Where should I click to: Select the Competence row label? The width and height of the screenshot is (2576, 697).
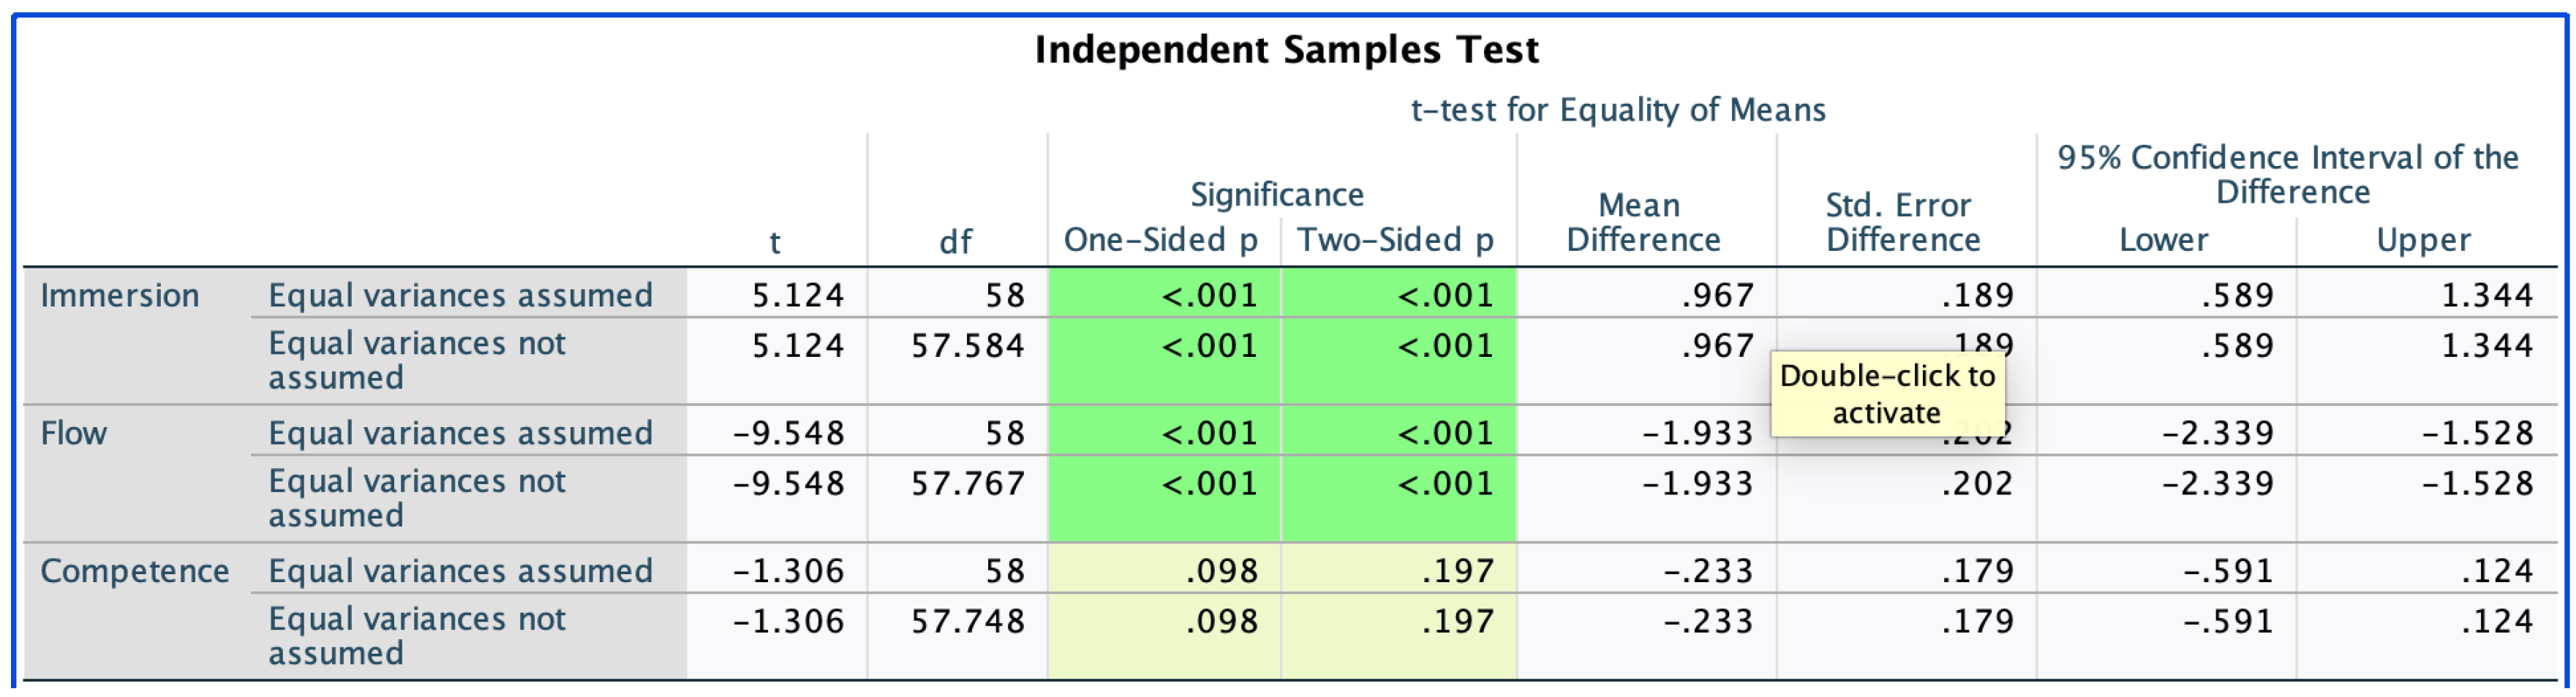135,571
